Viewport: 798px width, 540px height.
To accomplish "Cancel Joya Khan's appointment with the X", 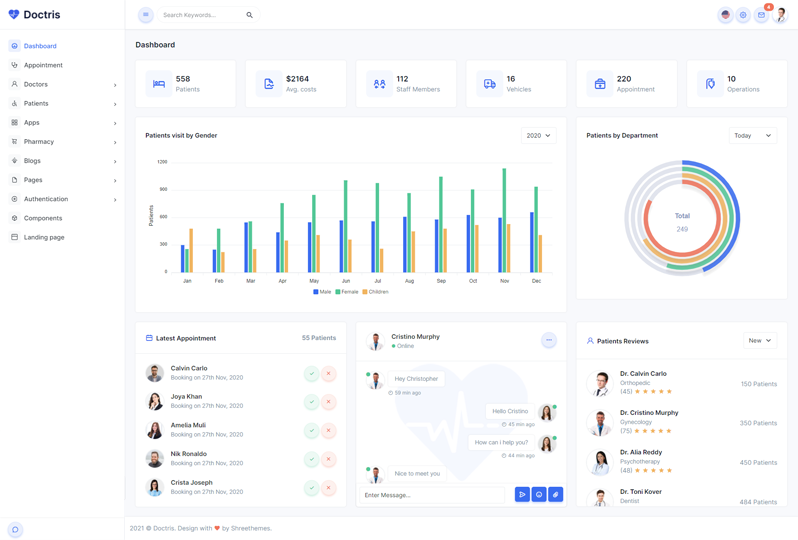I will 329,402.
